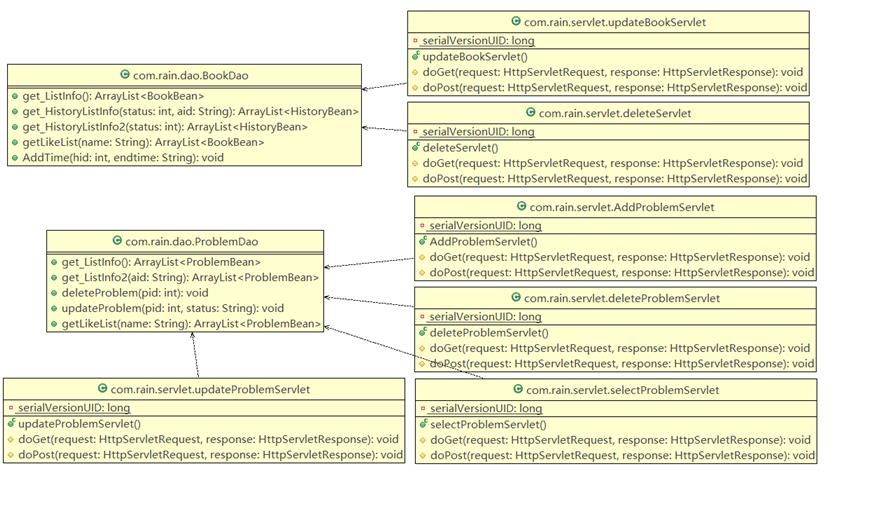878x522 pixels.
Task: Click the yellow protected icon of deleteServlet doGet
Action: (x=415, y=164)
